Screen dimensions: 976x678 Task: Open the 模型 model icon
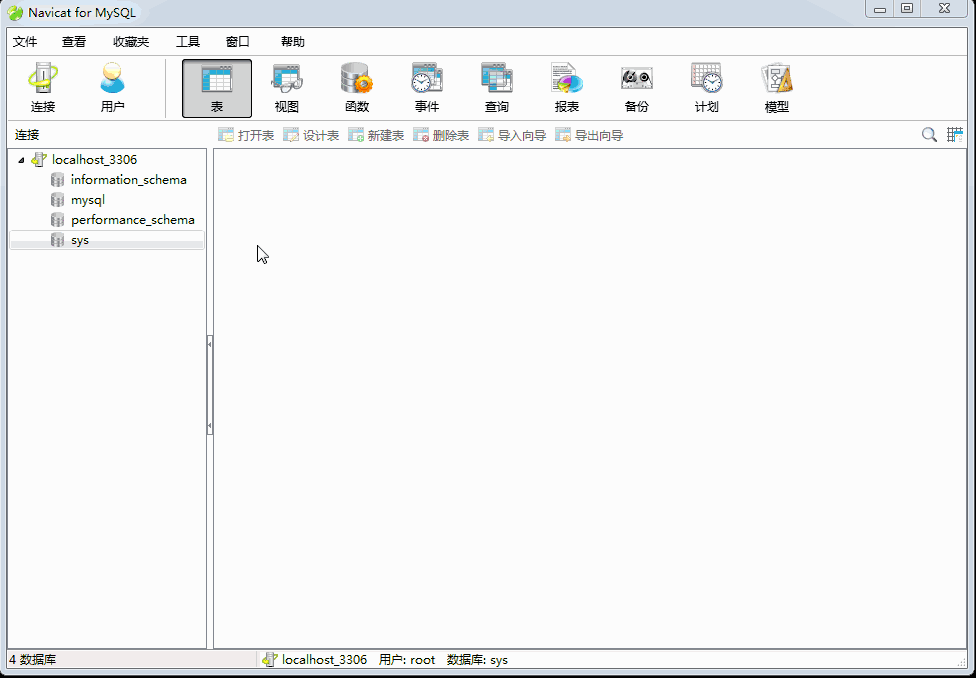(x=776, y=88)
